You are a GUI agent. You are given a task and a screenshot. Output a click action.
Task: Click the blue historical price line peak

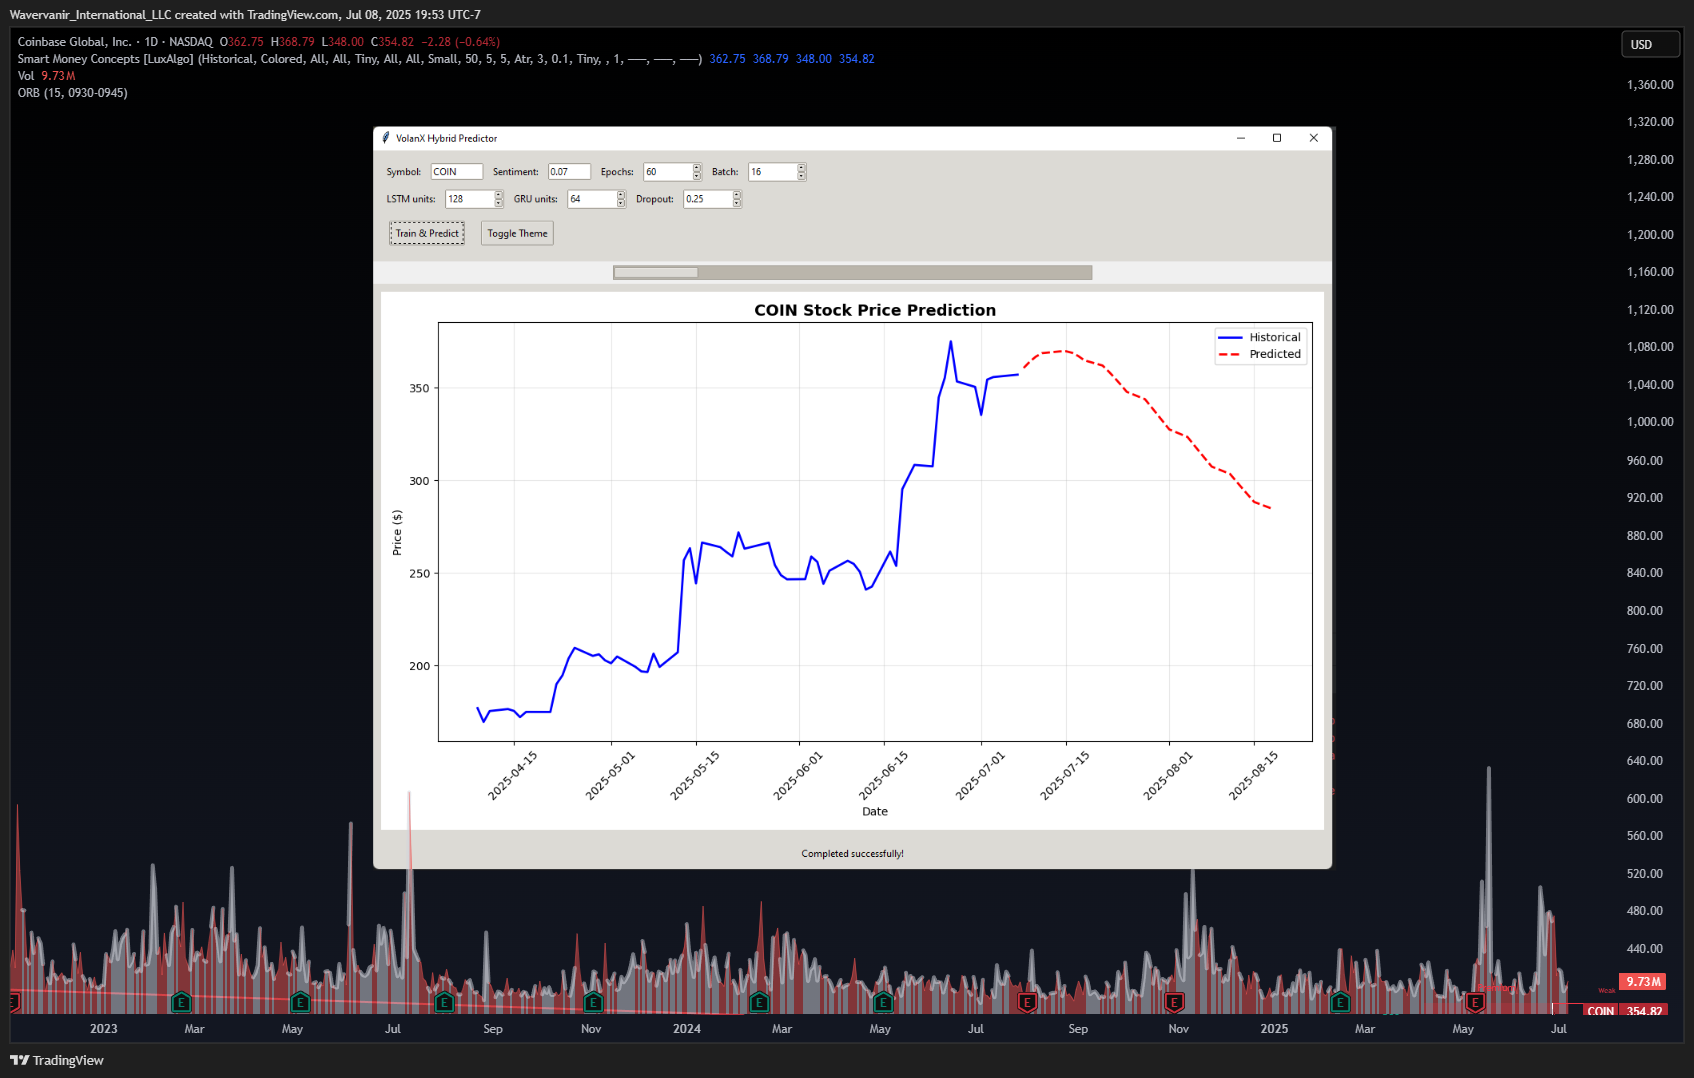pos(951,343)
